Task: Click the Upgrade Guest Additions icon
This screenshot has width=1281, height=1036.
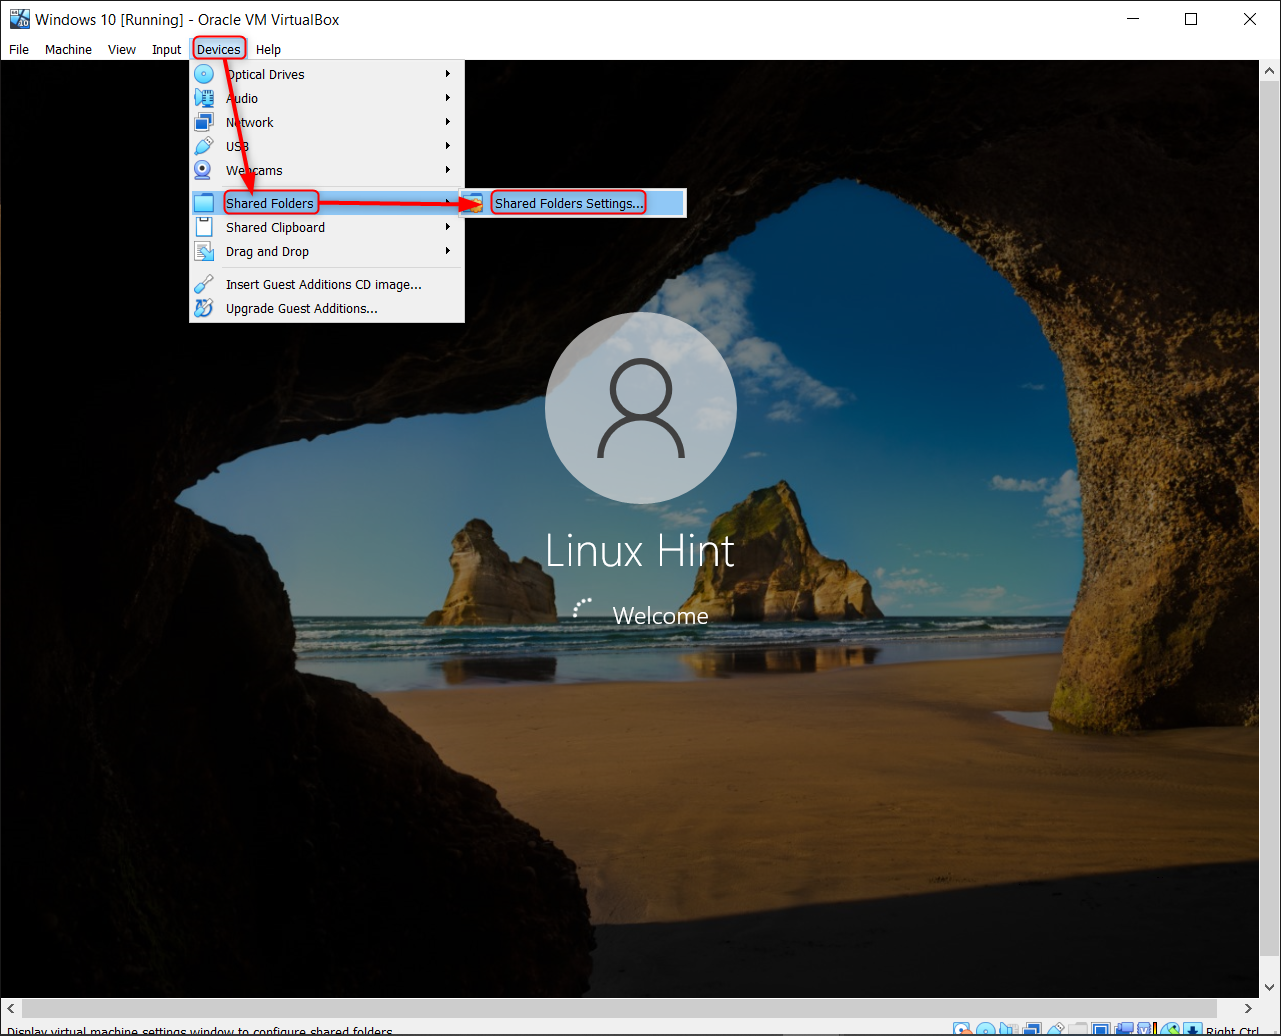Action: point(204,308)
